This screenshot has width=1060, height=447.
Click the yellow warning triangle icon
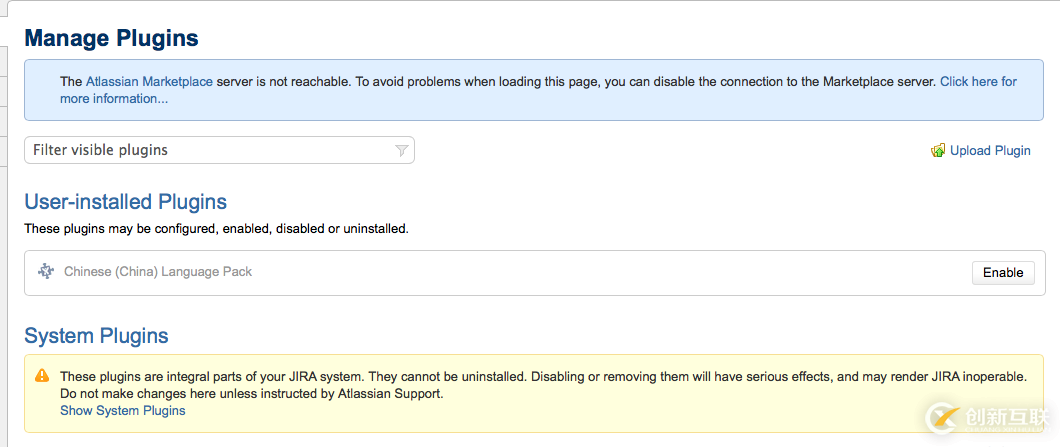click(x=42, y=375)
